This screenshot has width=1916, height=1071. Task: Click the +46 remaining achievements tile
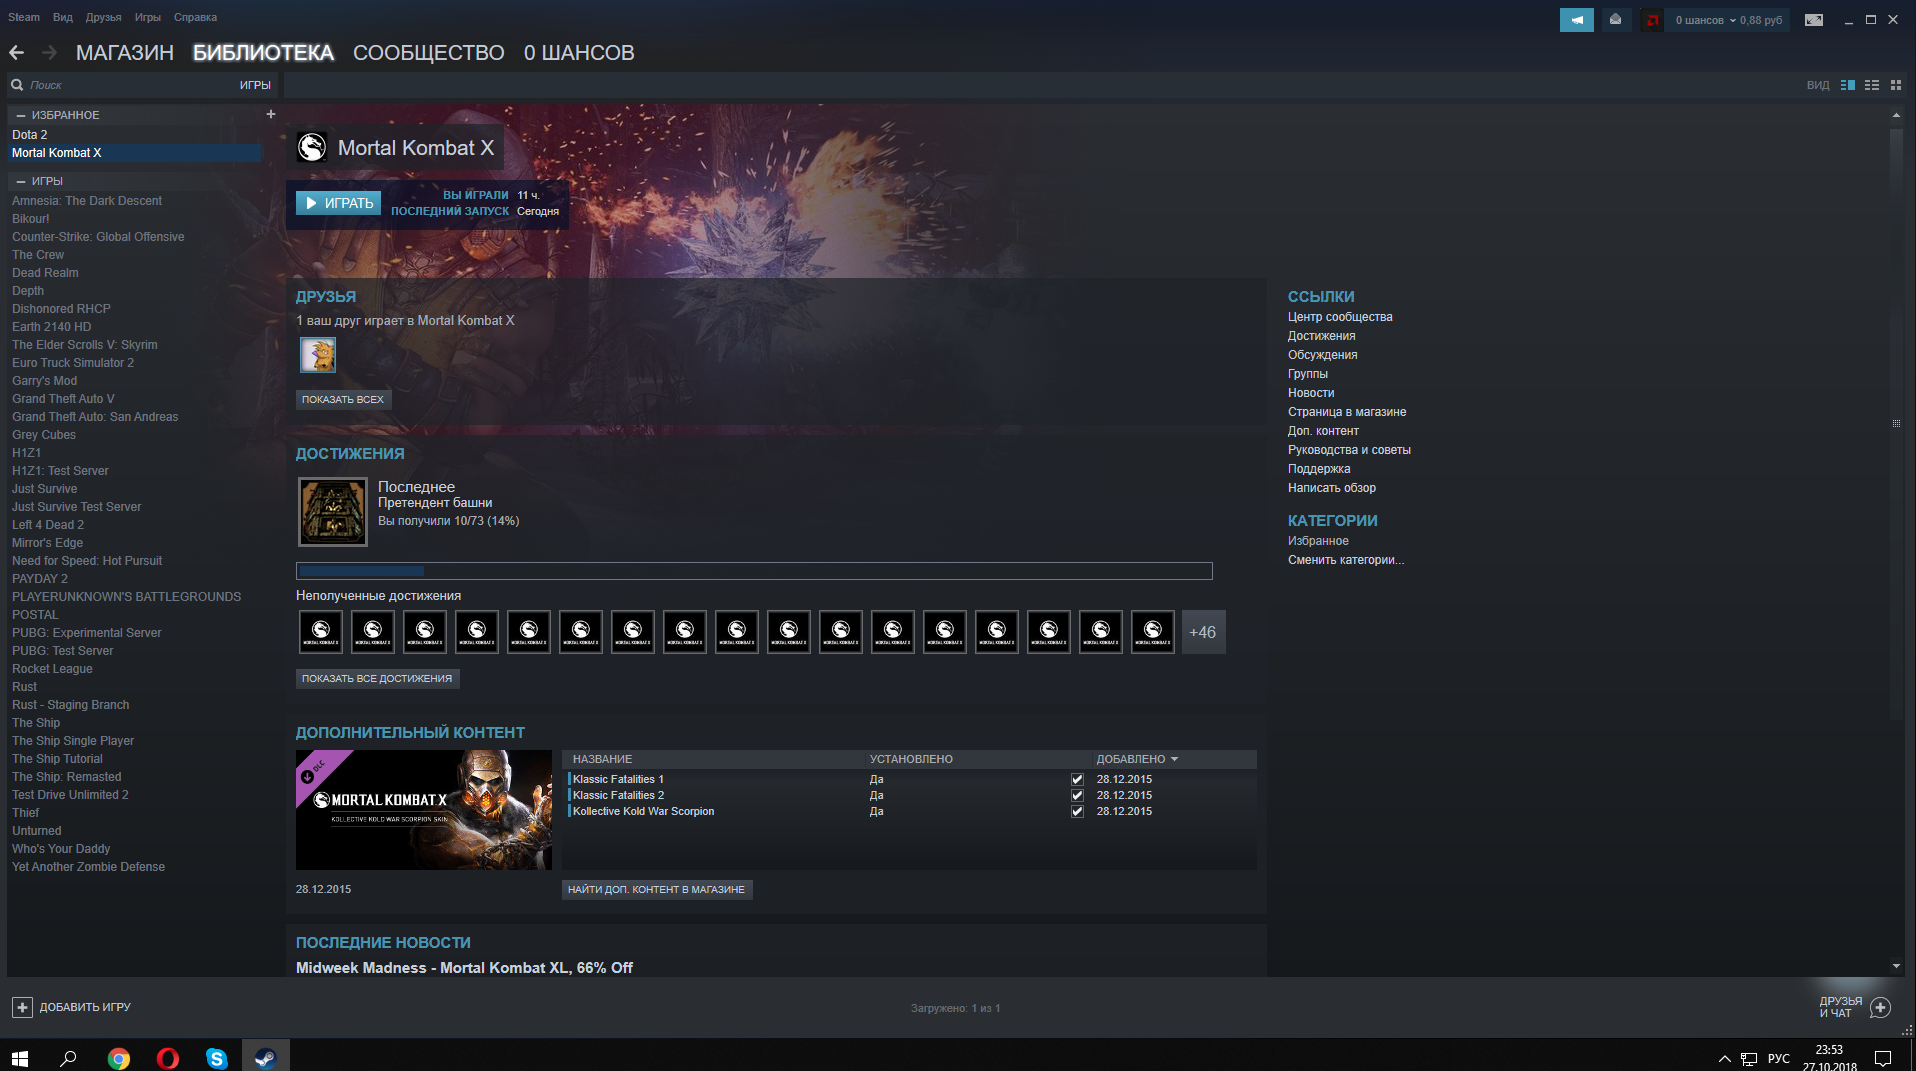pyautogui.click(x=1203, y=632)
